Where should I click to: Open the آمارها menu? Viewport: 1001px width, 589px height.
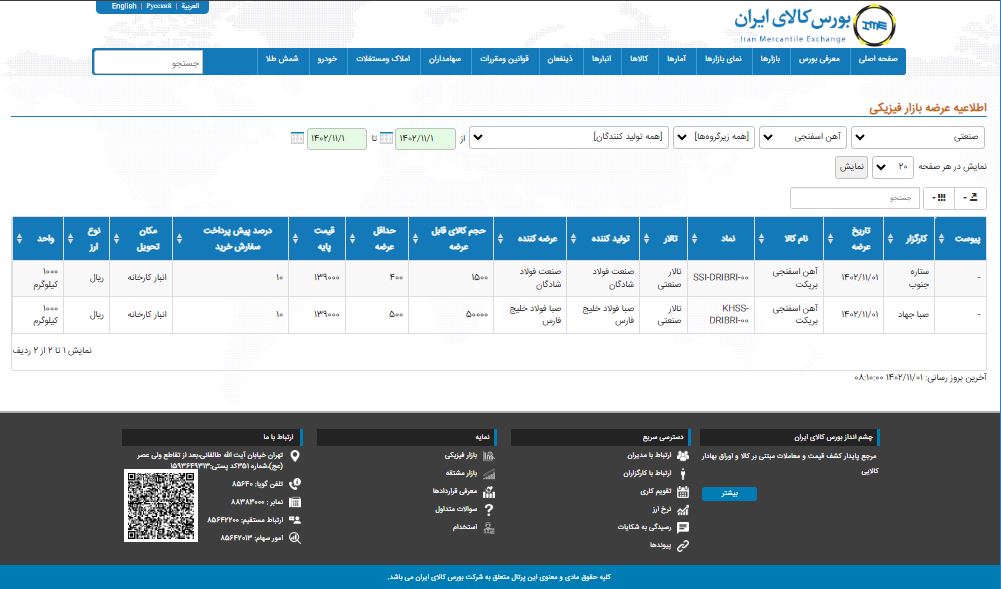click(676, 59)
